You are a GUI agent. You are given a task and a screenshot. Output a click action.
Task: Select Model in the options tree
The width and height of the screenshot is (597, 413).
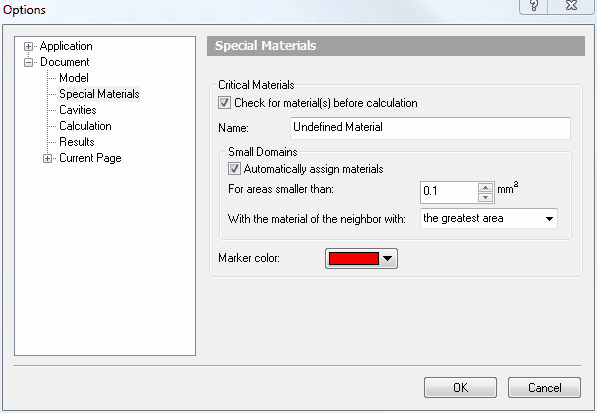click(74, 78)
